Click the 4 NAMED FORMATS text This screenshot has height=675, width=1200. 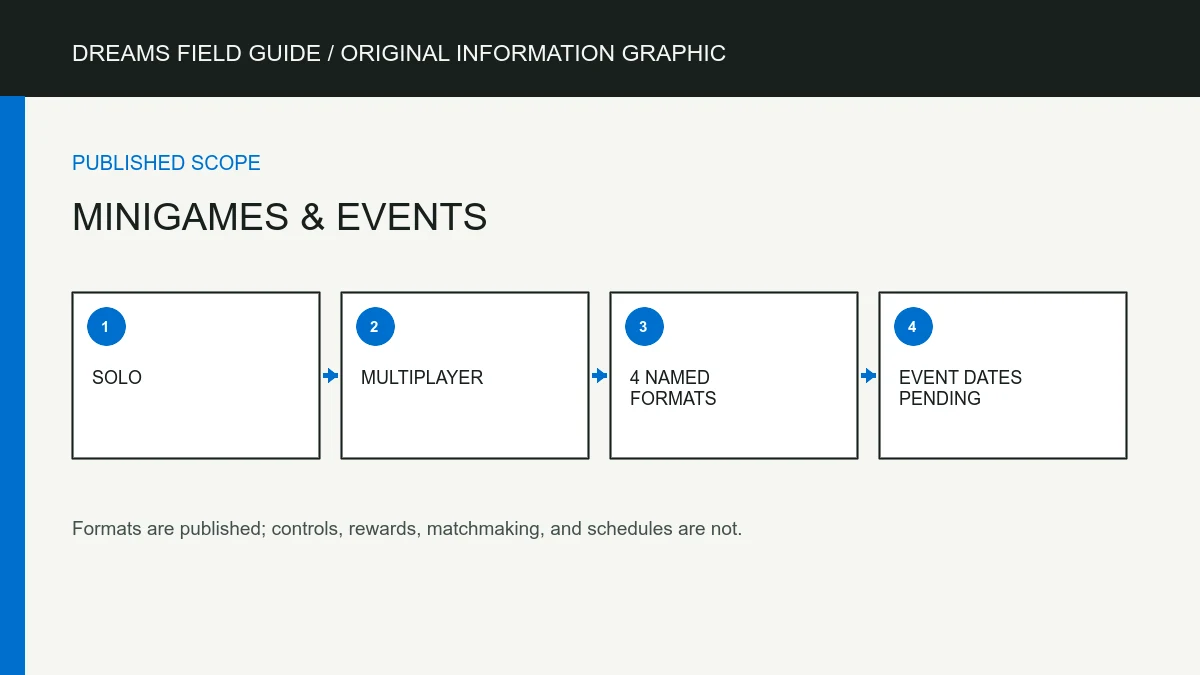click(673, 388)
